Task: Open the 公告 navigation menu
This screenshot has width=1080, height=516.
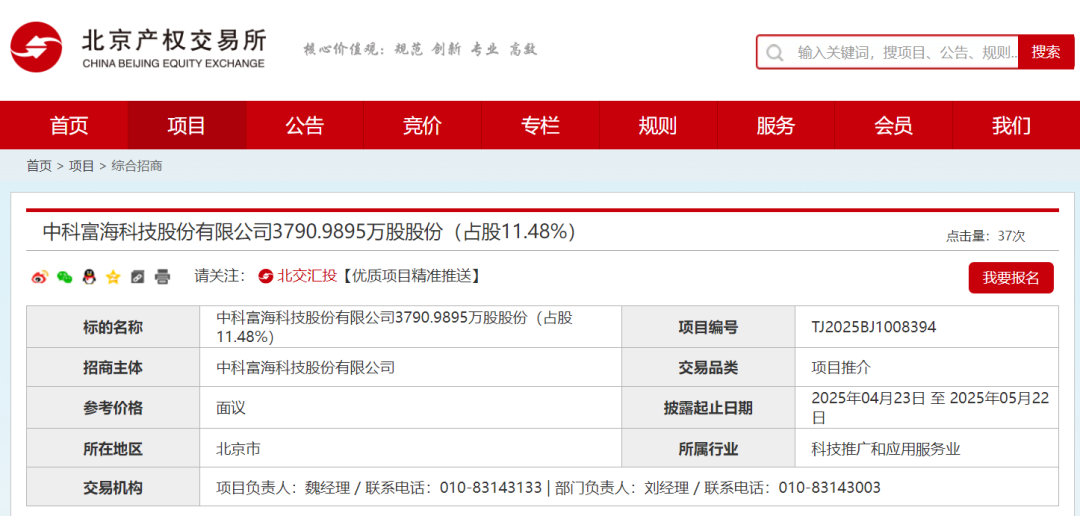Action: pyautogui.click(x=304, y=125)
